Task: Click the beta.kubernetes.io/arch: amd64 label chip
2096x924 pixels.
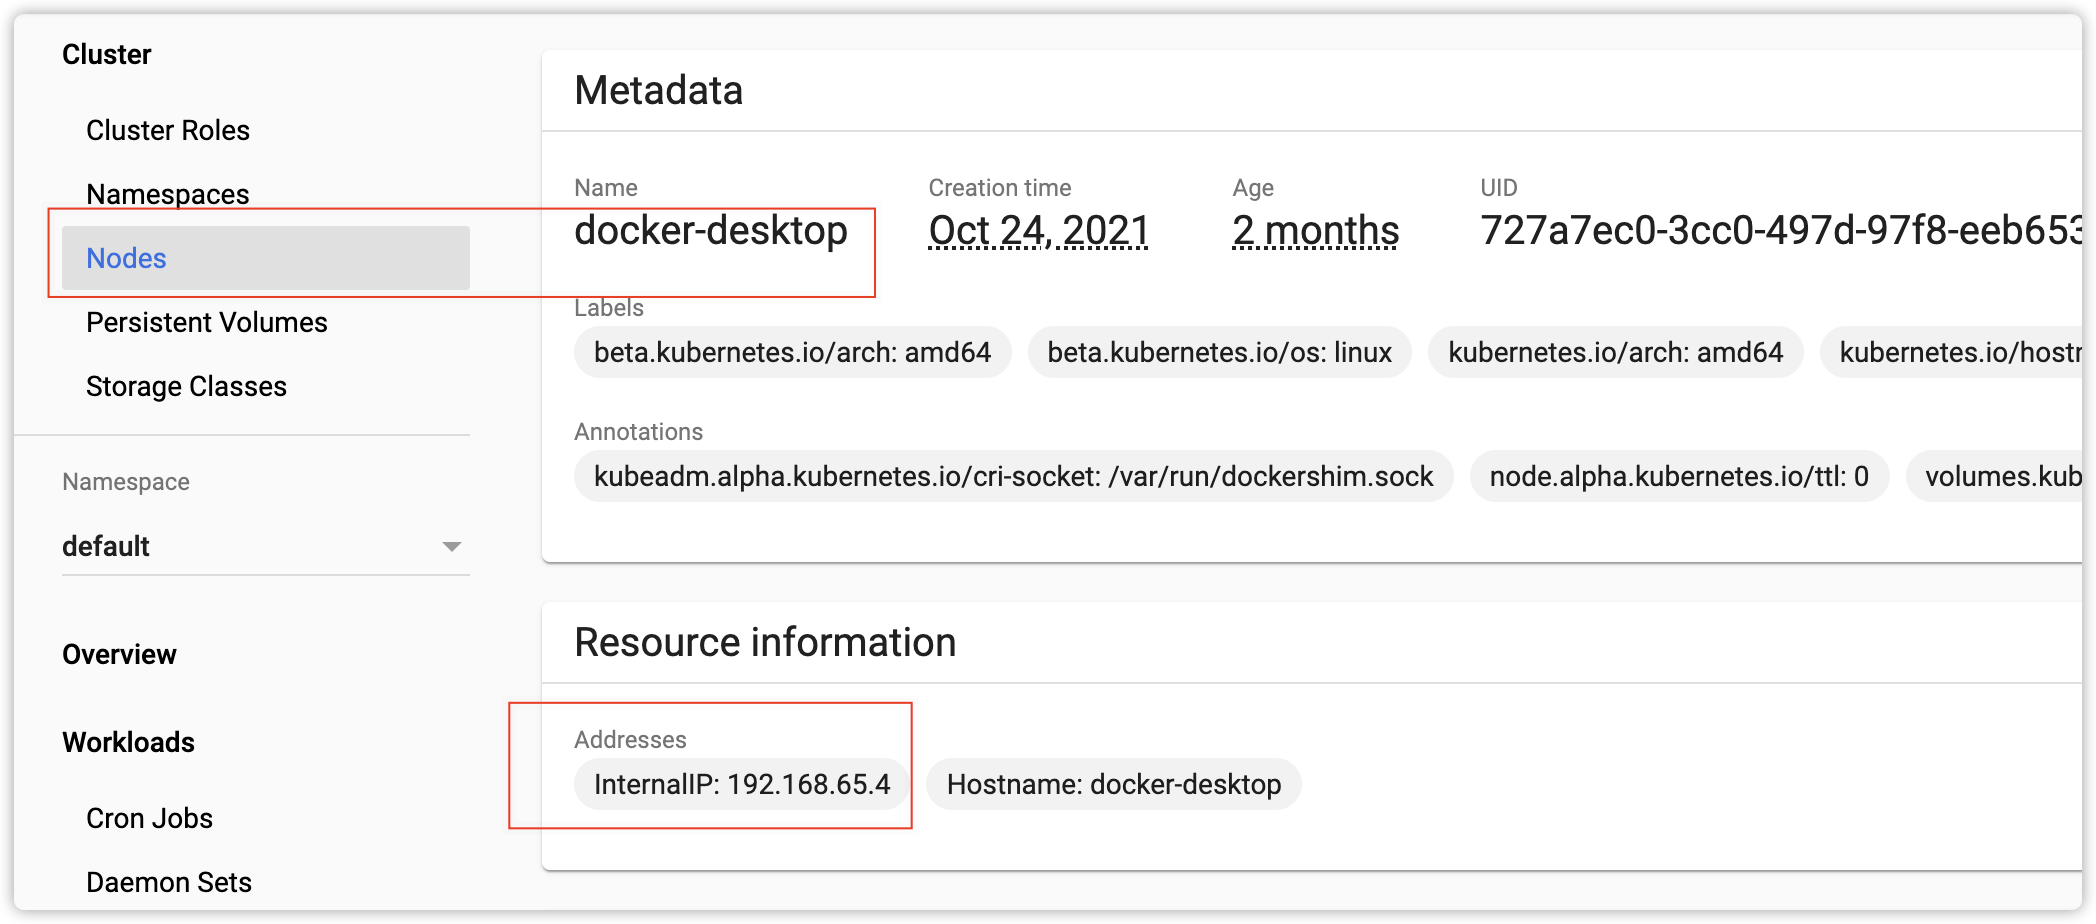Action: (792, 352)
